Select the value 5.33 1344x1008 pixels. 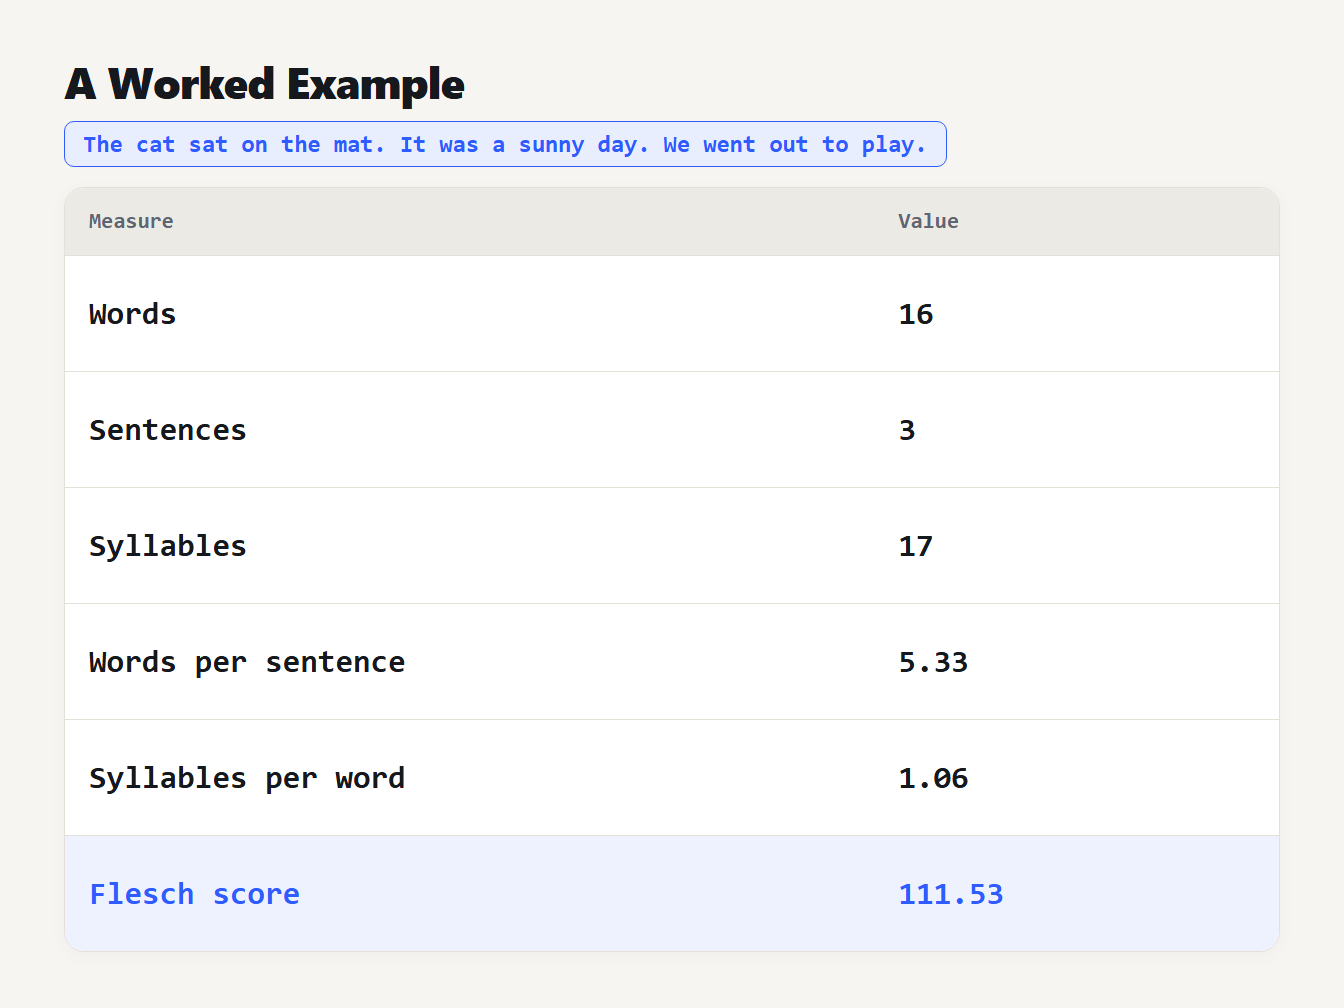pyautogui.click(x=933, y=662)
